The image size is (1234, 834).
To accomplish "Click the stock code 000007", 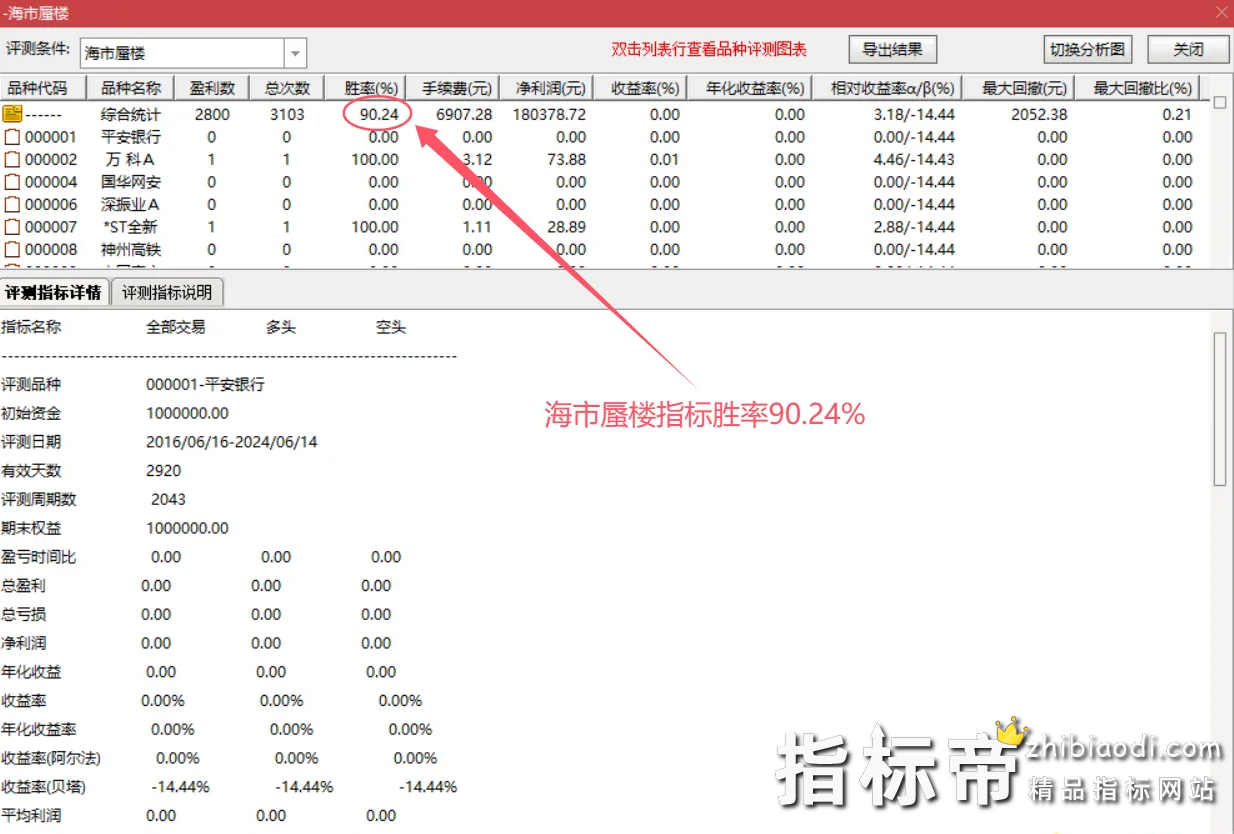I will point(51,227).
